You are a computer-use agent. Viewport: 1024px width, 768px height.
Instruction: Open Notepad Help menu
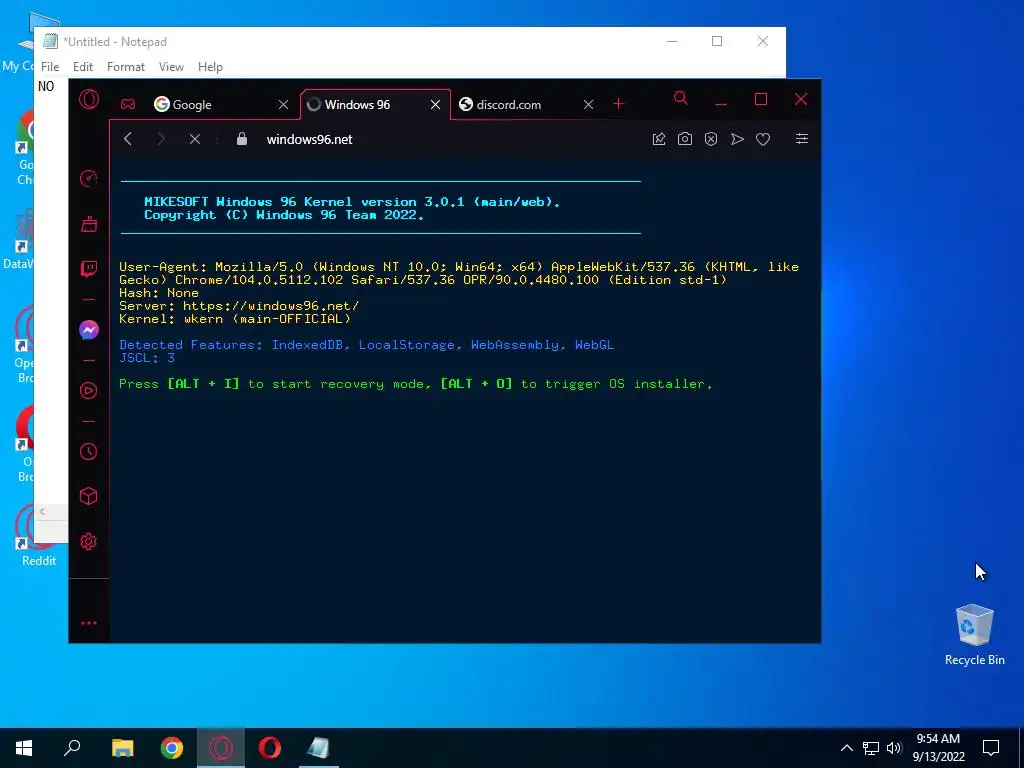[210, 67]
